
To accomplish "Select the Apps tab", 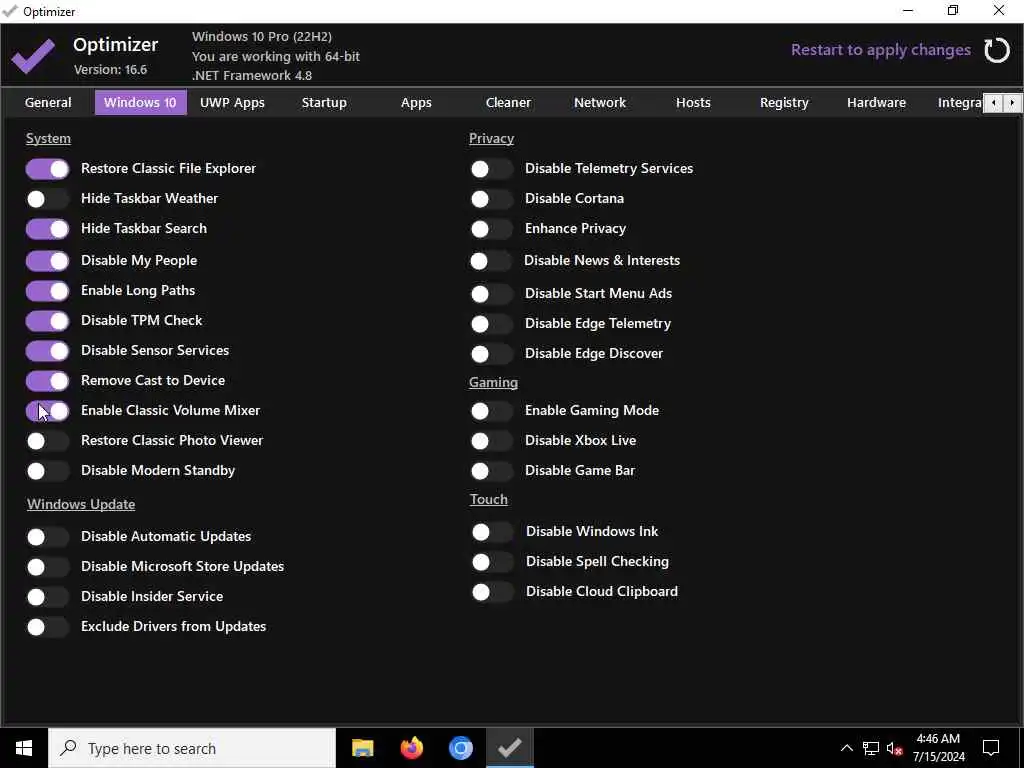I will click(416, 103).
